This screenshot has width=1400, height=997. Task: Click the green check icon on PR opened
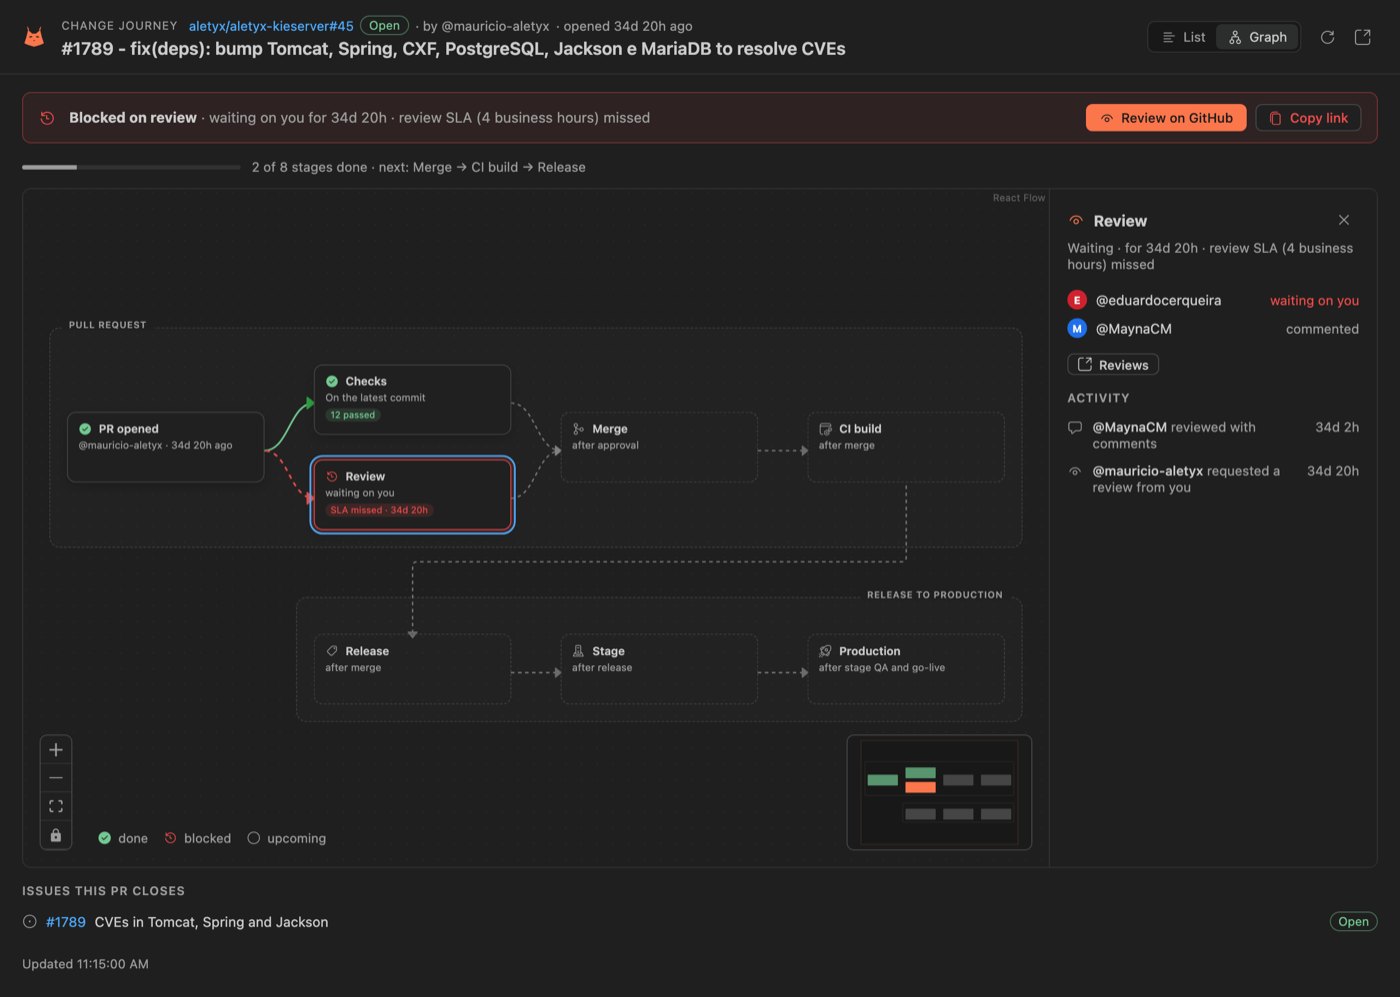(x=85, y=429)
